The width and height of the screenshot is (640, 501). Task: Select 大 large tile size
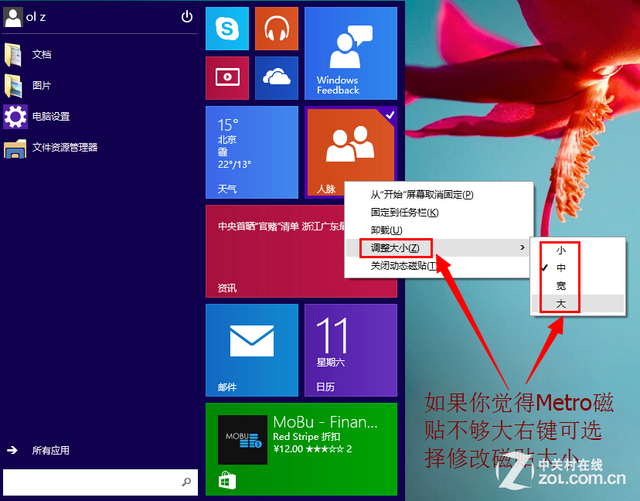point(578,304)
